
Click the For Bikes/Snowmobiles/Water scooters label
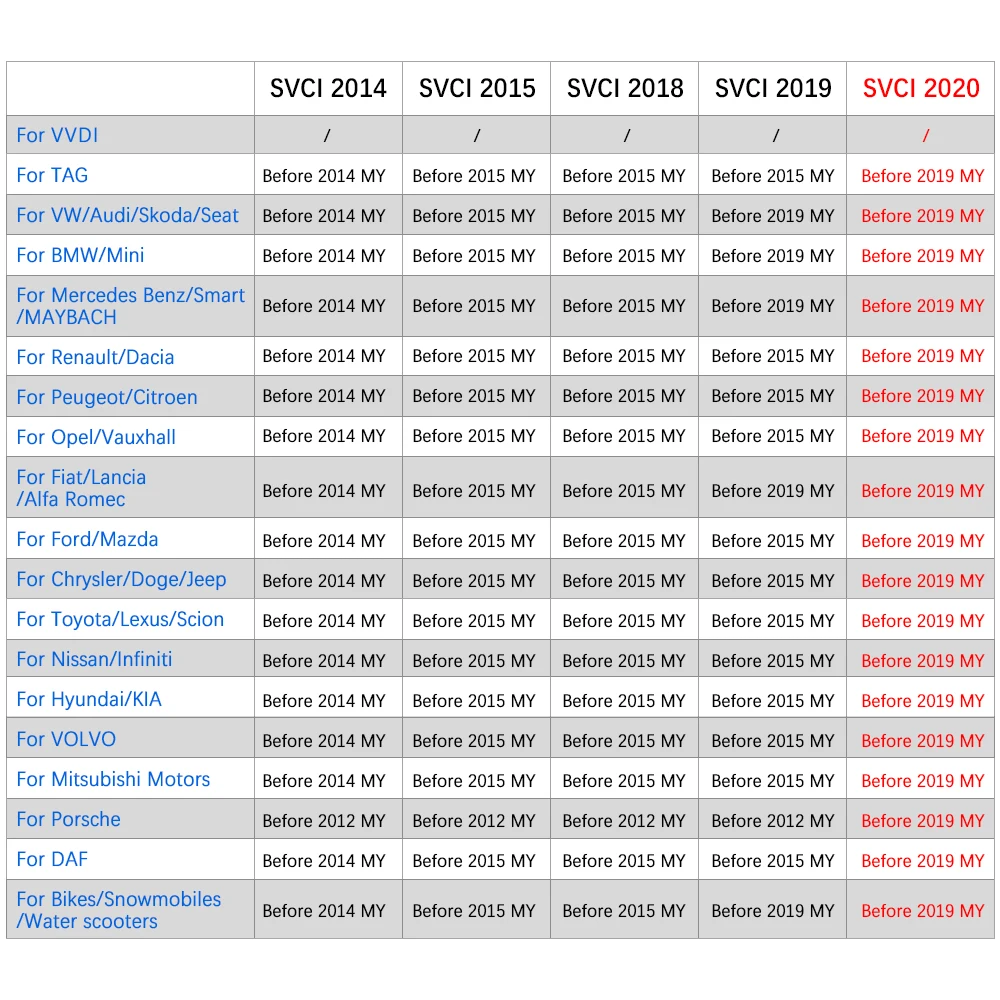(118, 910)
